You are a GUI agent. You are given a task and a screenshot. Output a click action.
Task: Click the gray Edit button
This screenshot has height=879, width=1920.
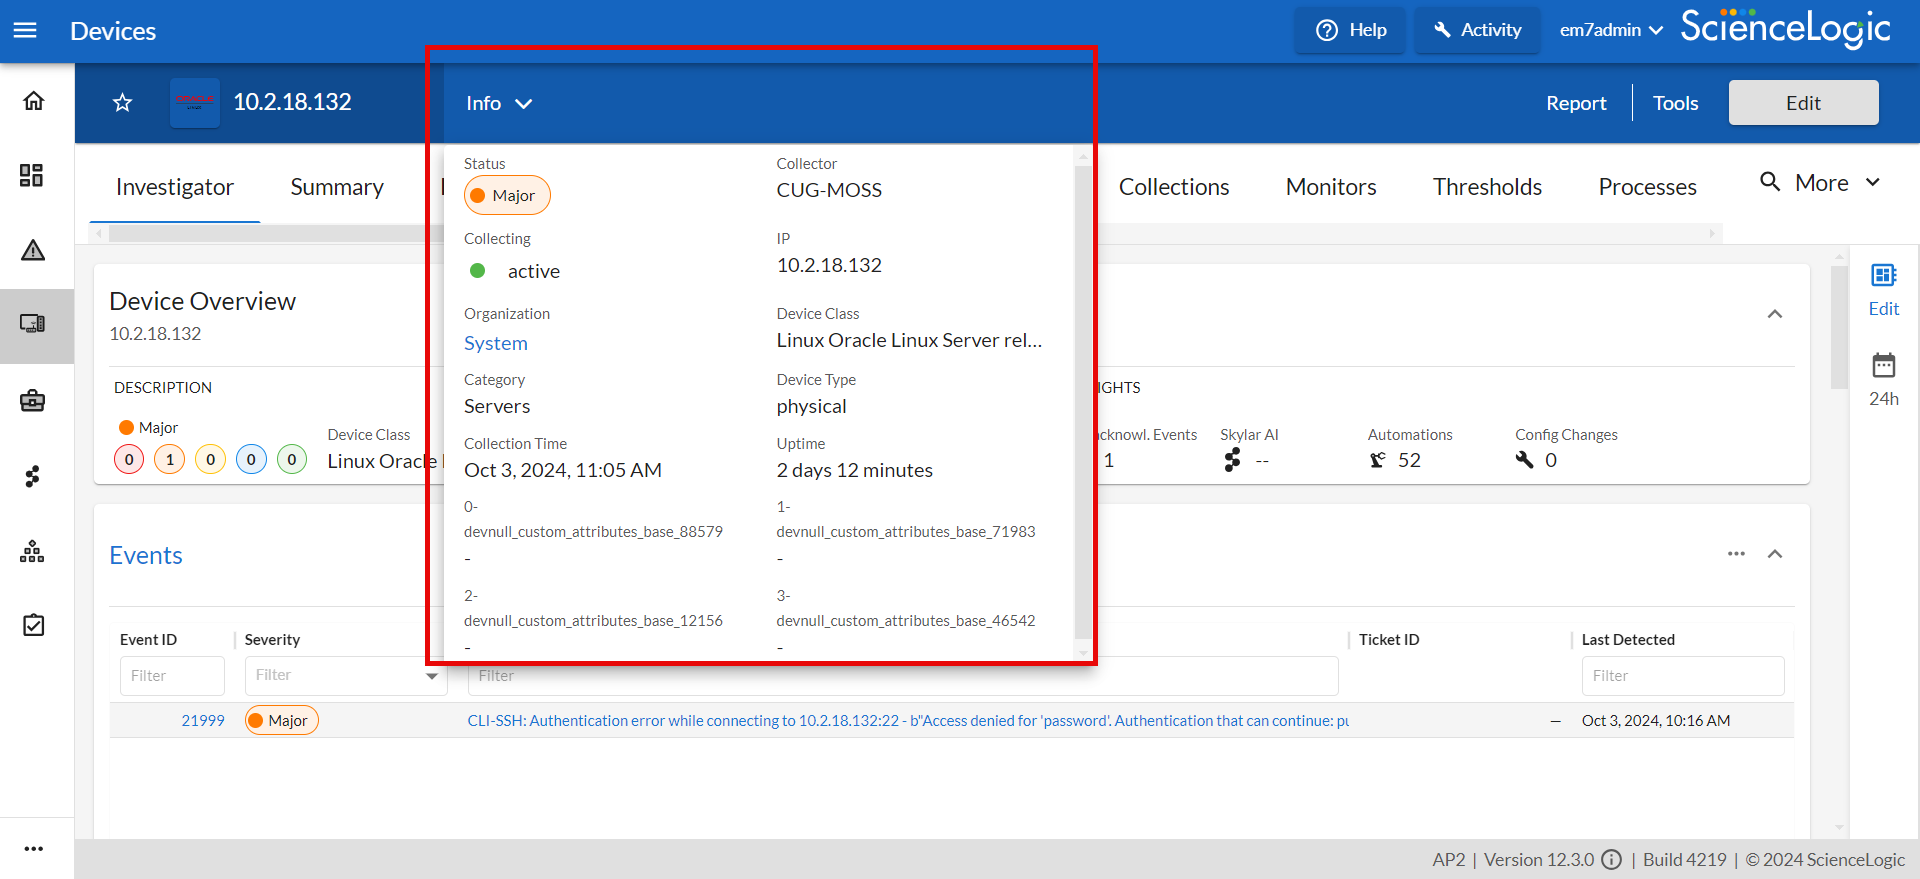1802,103
